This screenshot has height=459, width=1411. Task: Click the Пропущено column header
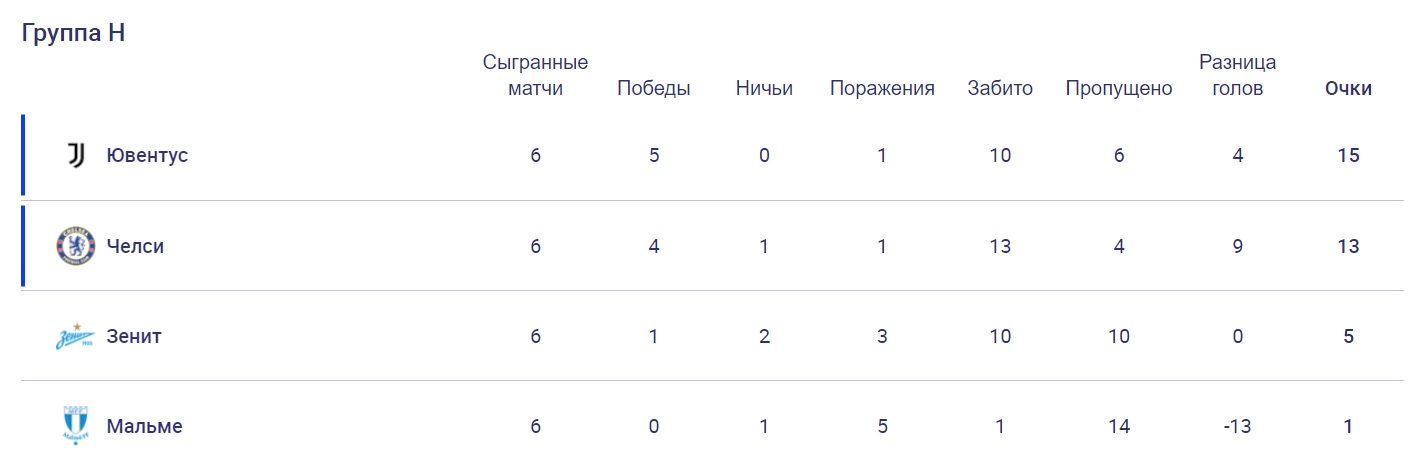tap(1118, 89)
